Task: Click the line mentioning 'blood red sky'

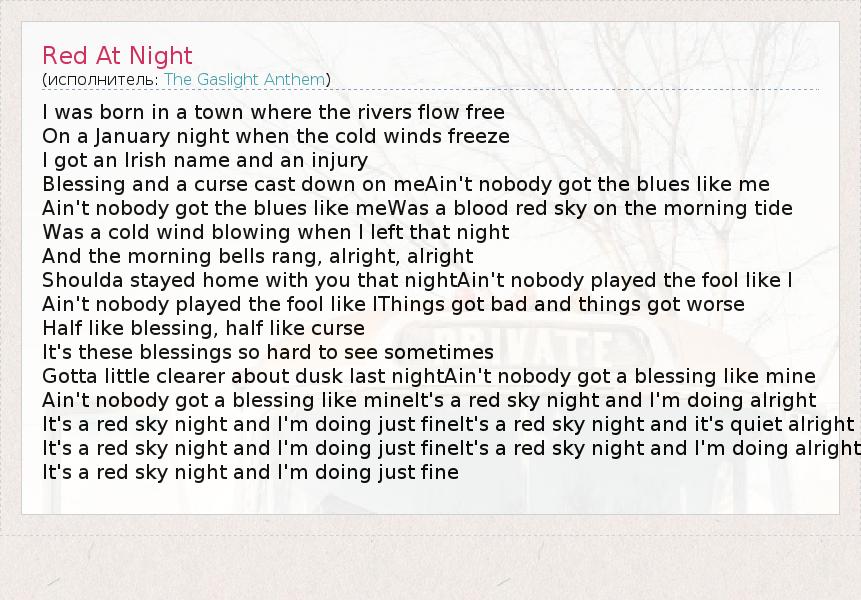Action: click(417, 208)
